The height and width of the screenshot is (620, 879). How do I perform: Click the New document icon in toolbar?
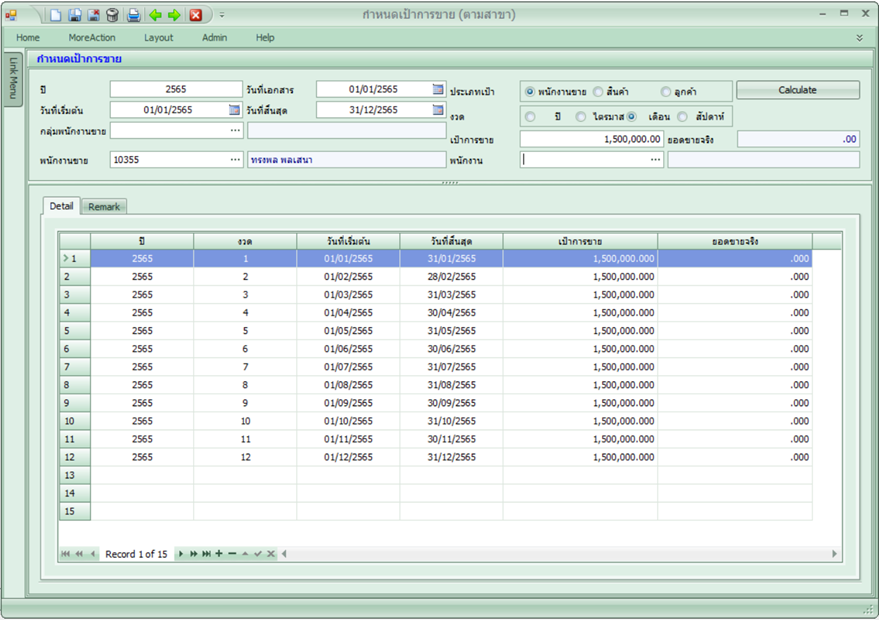click(56, 15)
